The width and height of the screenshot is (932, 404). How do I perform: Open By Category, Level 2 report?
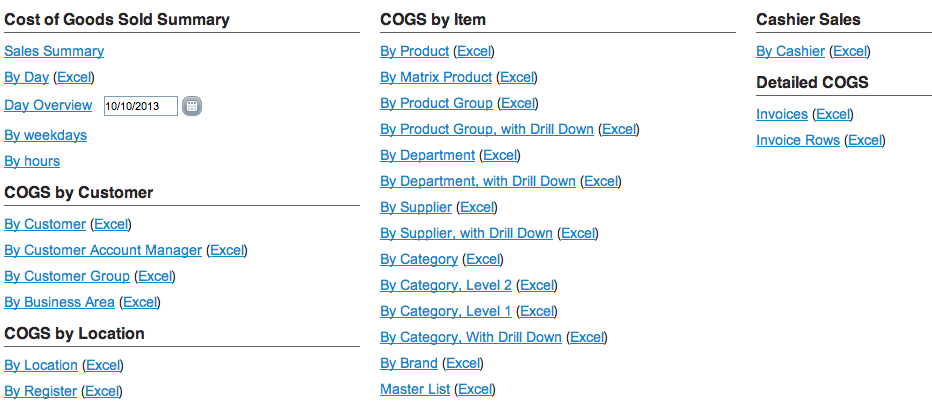click(446, 286)
